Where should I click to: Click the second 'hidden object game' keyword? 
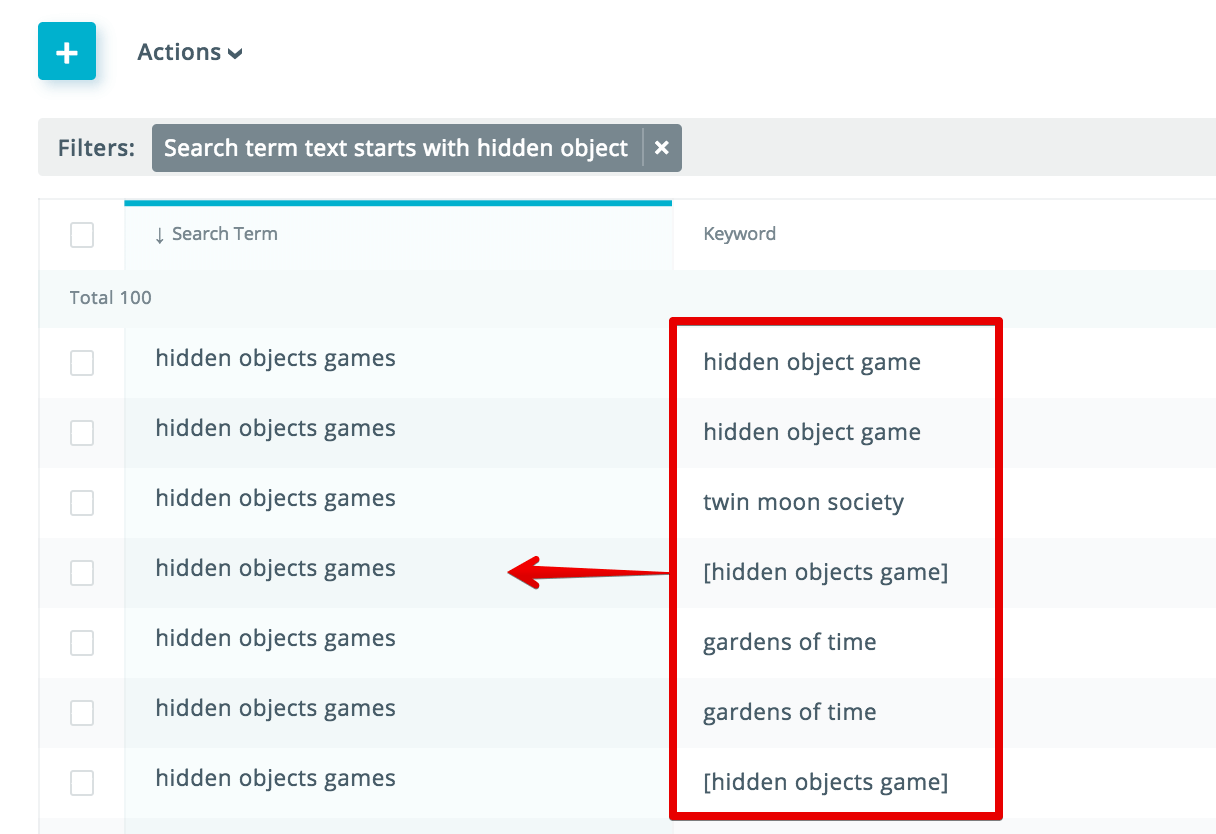pos(811,432)
